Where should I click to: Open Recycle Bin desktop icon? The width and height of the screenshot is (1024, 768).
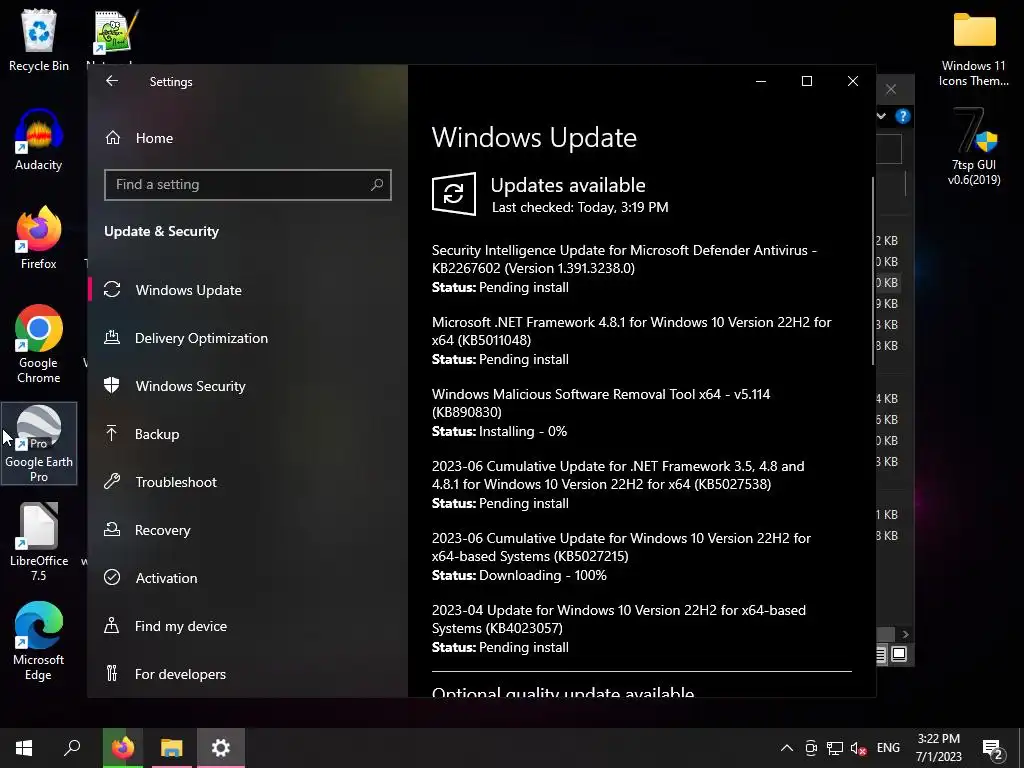coord(39,40)
